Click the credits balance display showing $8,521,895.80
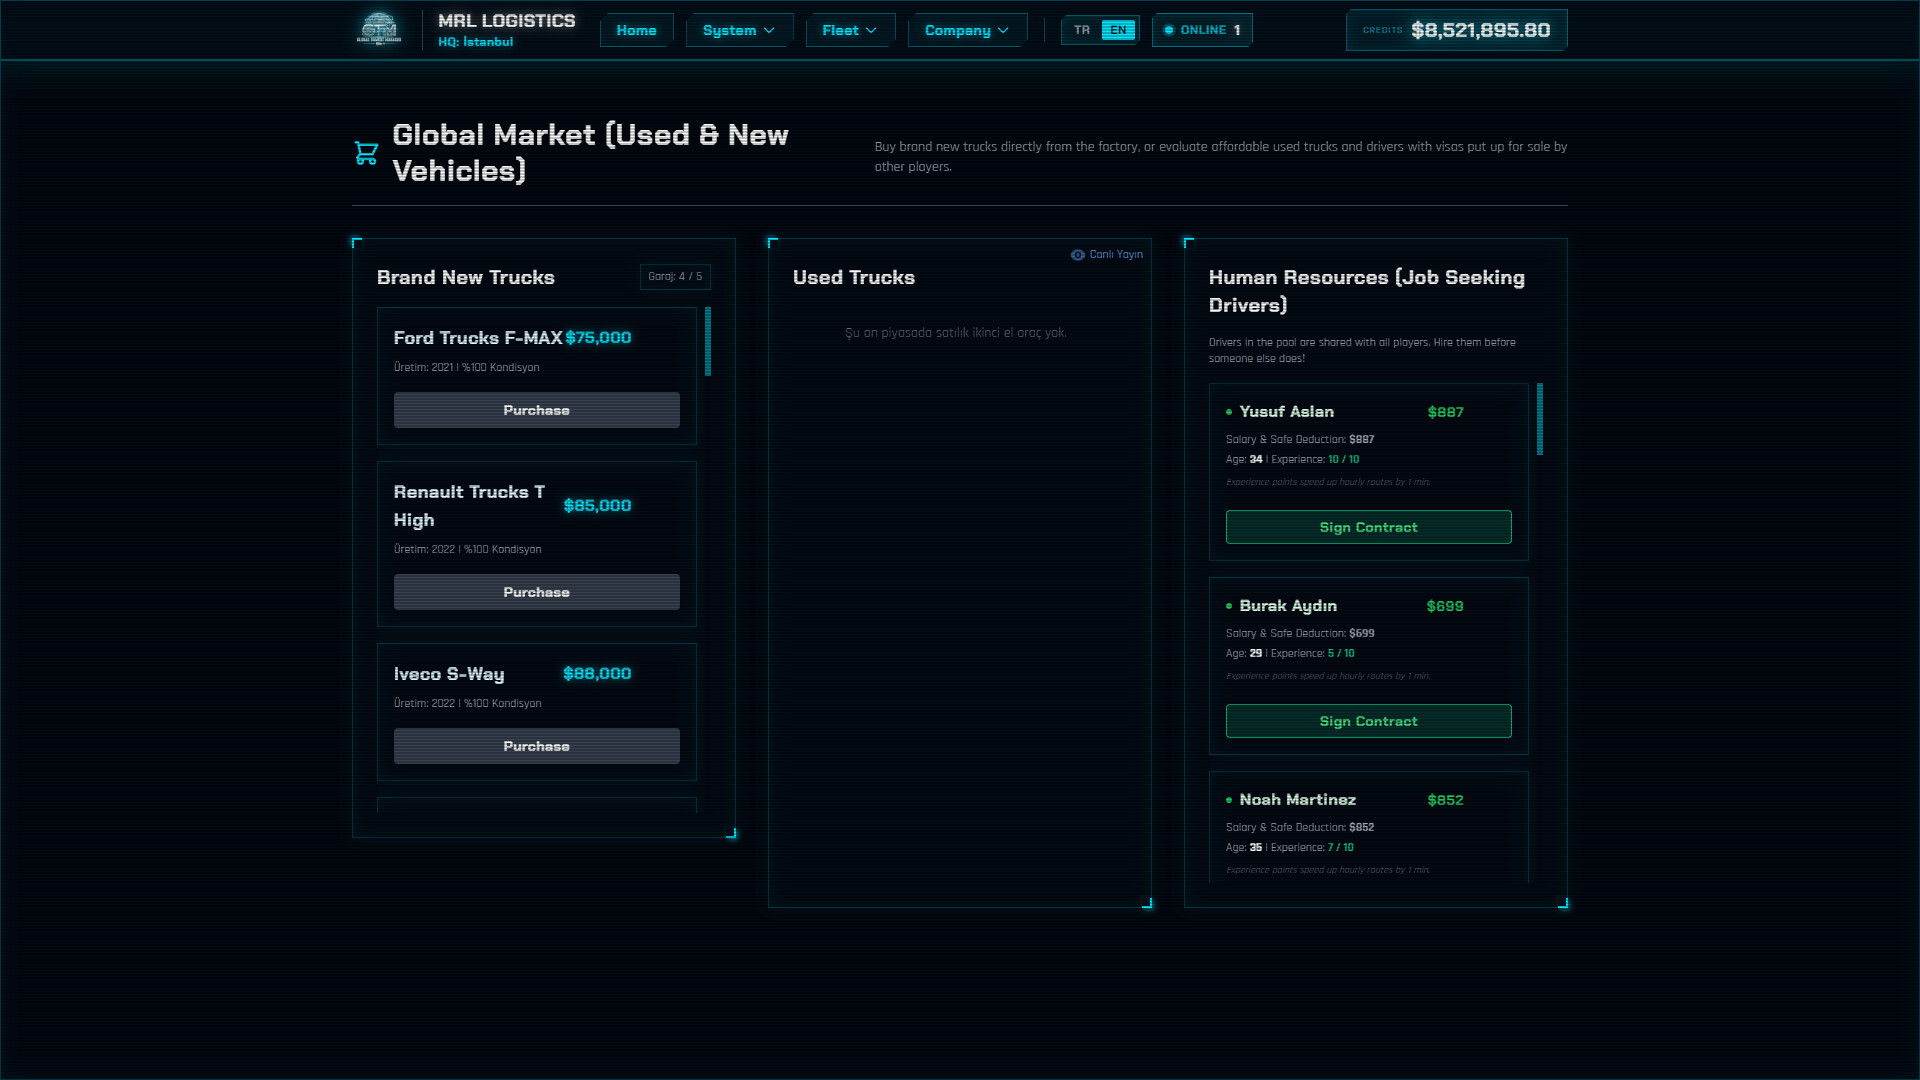The height and width of the screenshot is (1080, 1920). [x=1456, y=30]
